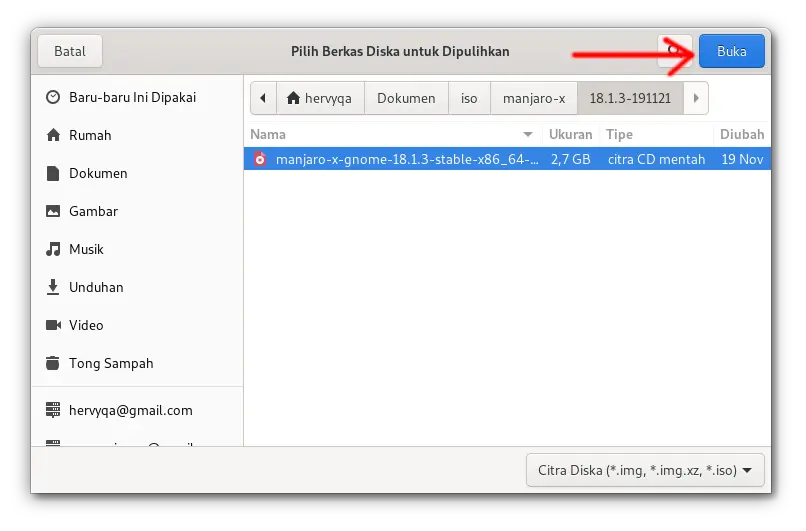The width and height of the screenshot is (806, 531).
Task: Click the video camera icon
Action: click(53, 325)
